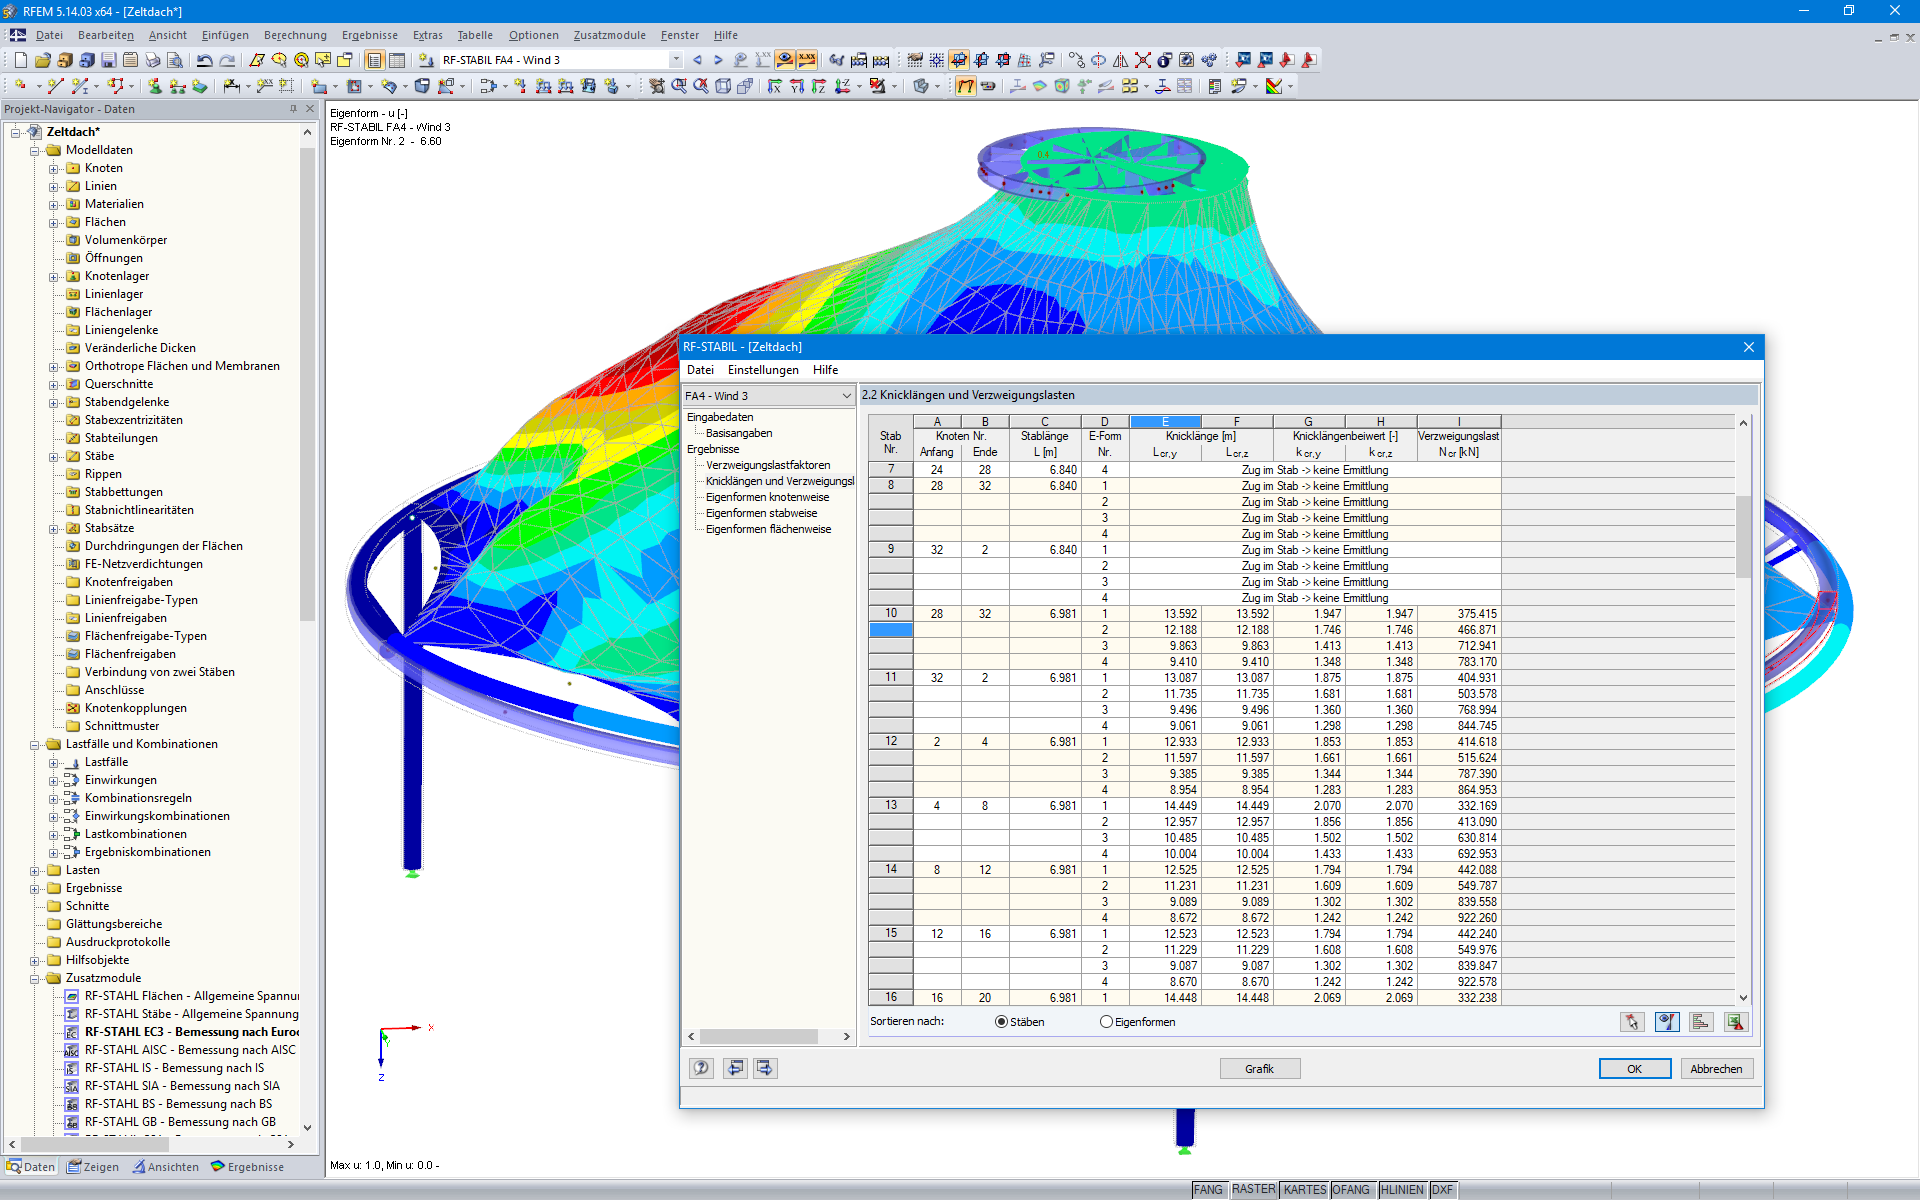
Task: Click the Grafik button
Action: [x=1260, y=1069]
